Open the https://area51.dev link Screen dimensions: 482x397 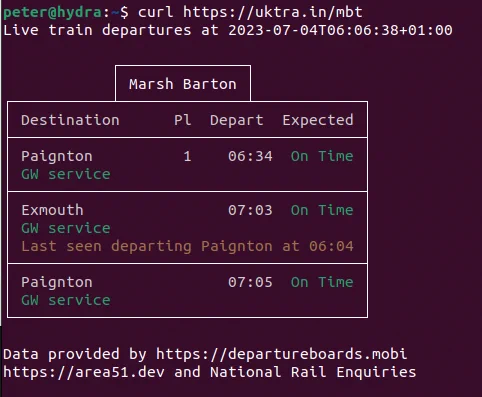(x=84, y=372)
